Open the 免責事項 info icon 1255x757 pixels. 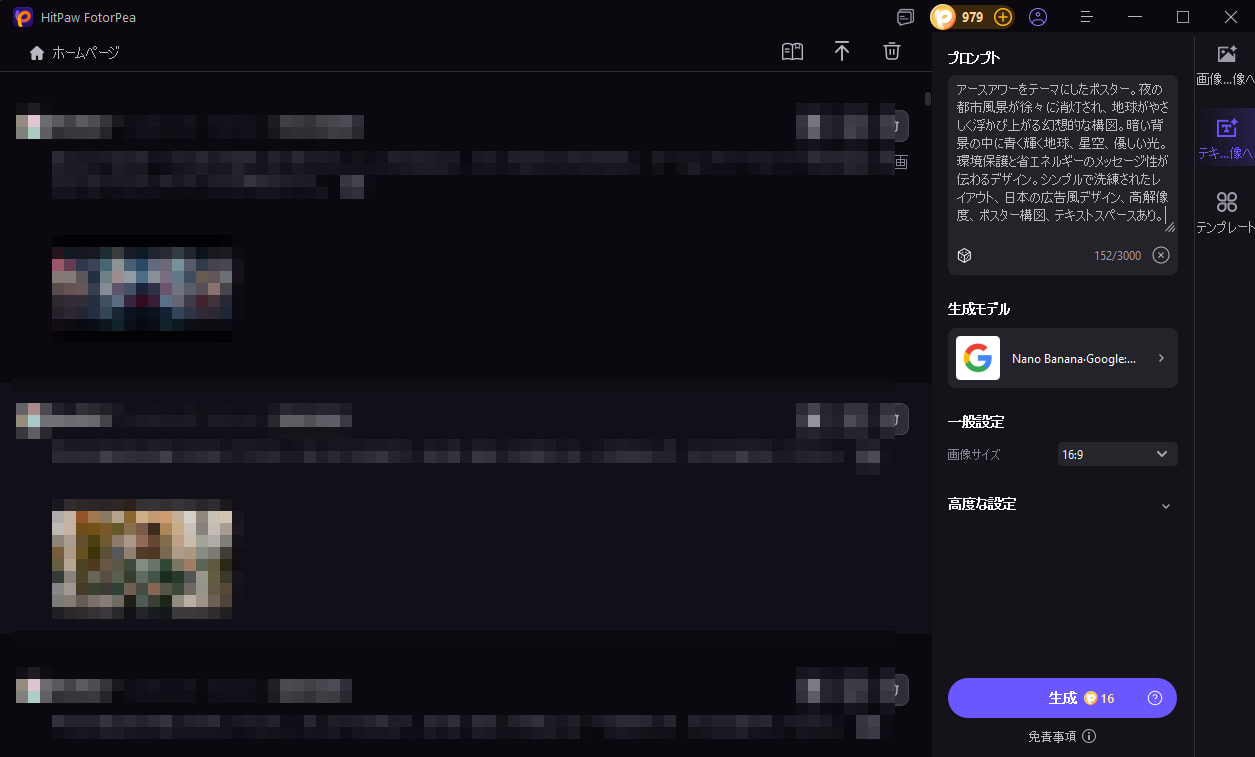coord(1089,736)
